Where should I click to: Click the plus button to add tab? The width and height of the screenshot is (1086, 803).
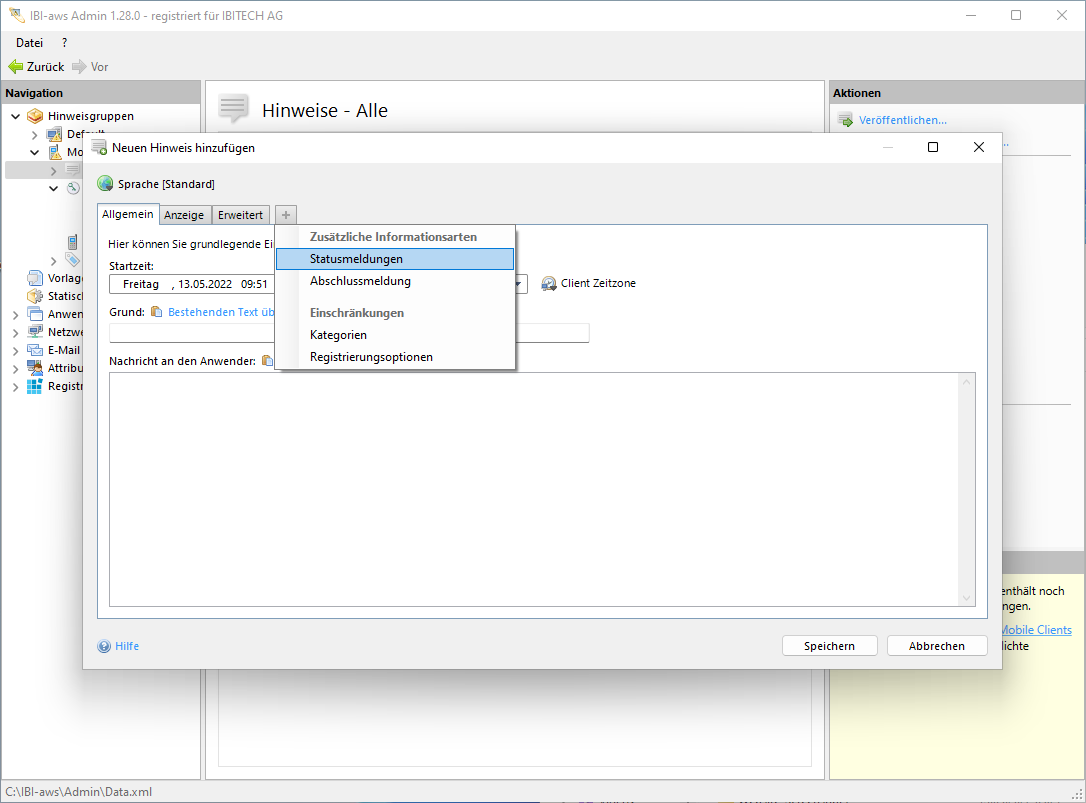click(286, 215)
